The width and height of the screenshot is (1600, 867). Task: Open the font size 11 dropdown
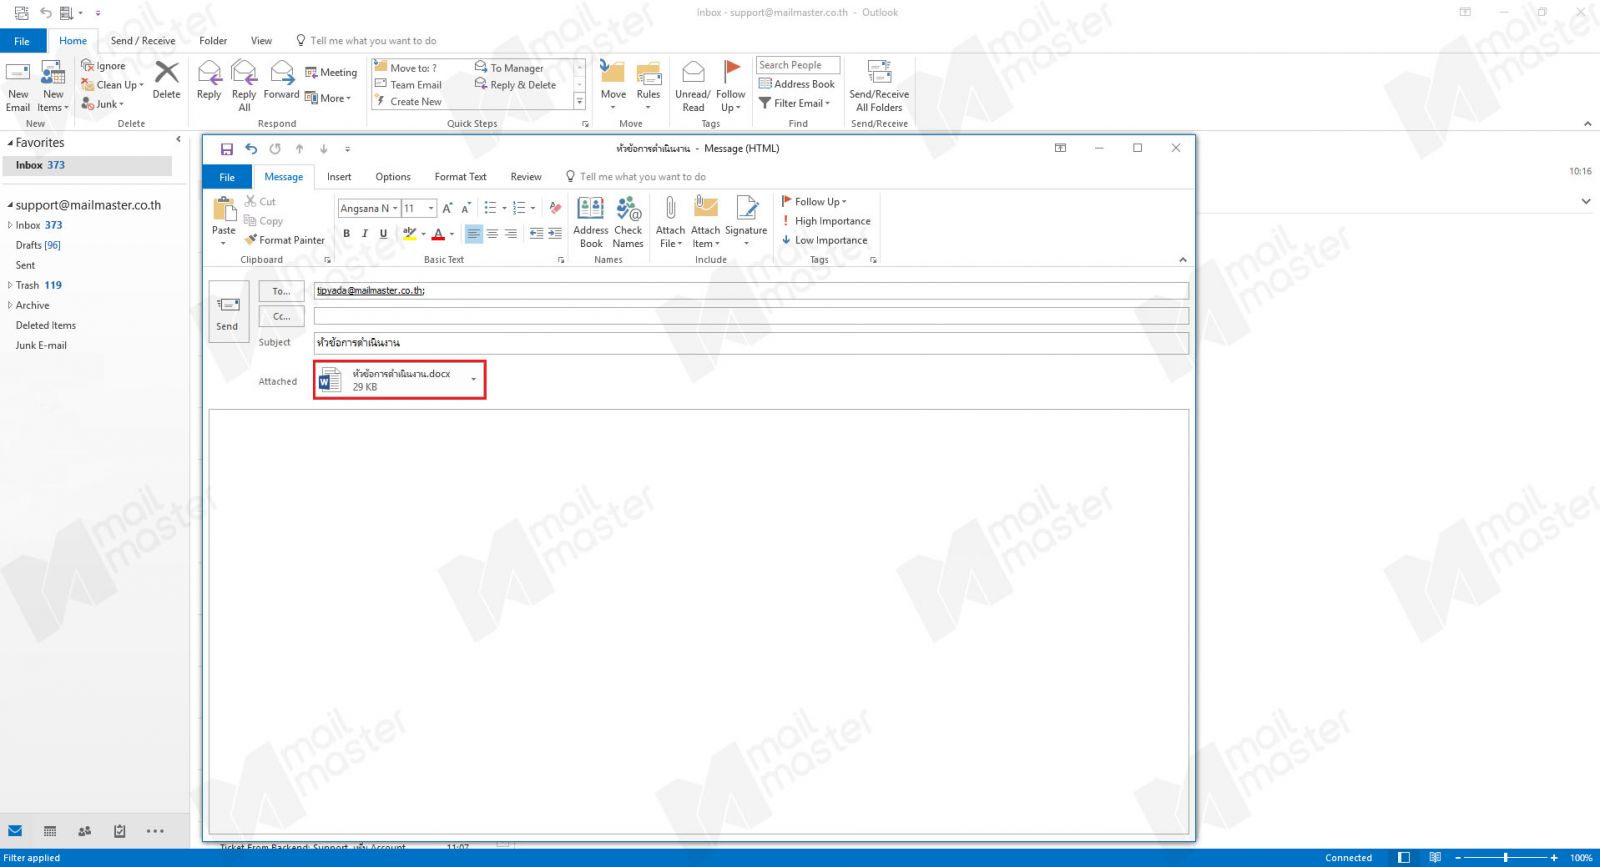(x=431, y=208)
